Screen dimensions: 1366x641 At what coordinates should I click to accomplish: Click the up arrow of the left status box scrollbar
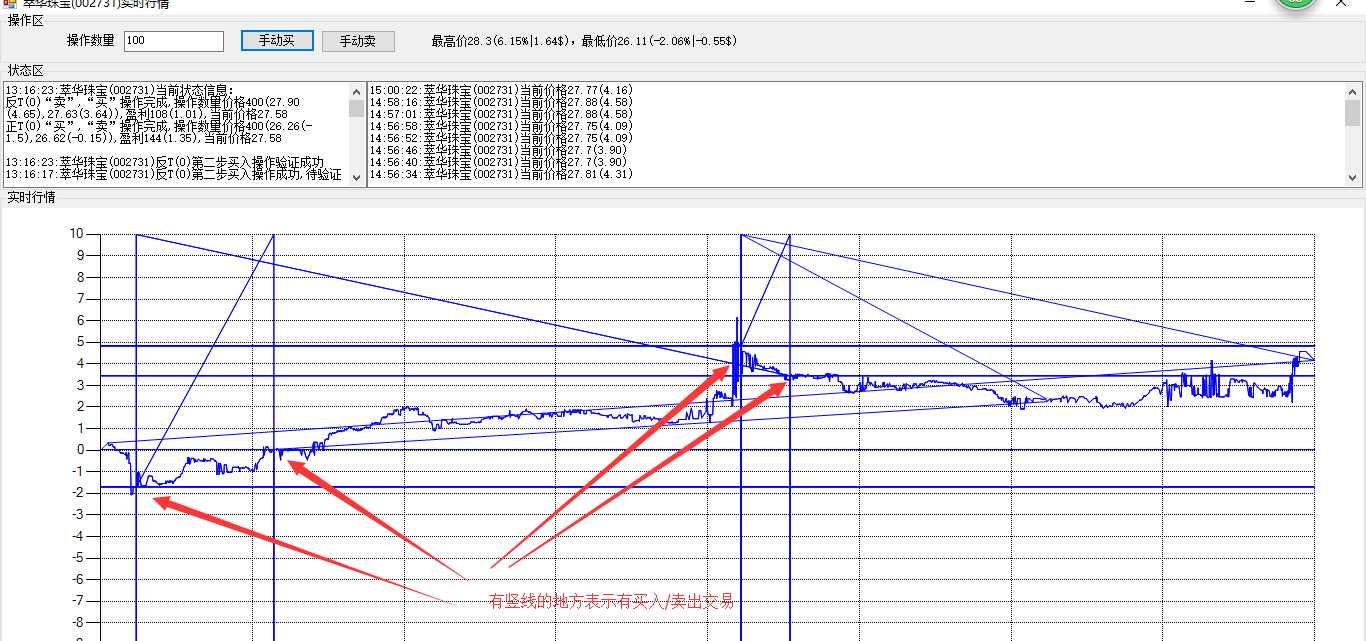(x=356, y=91)
